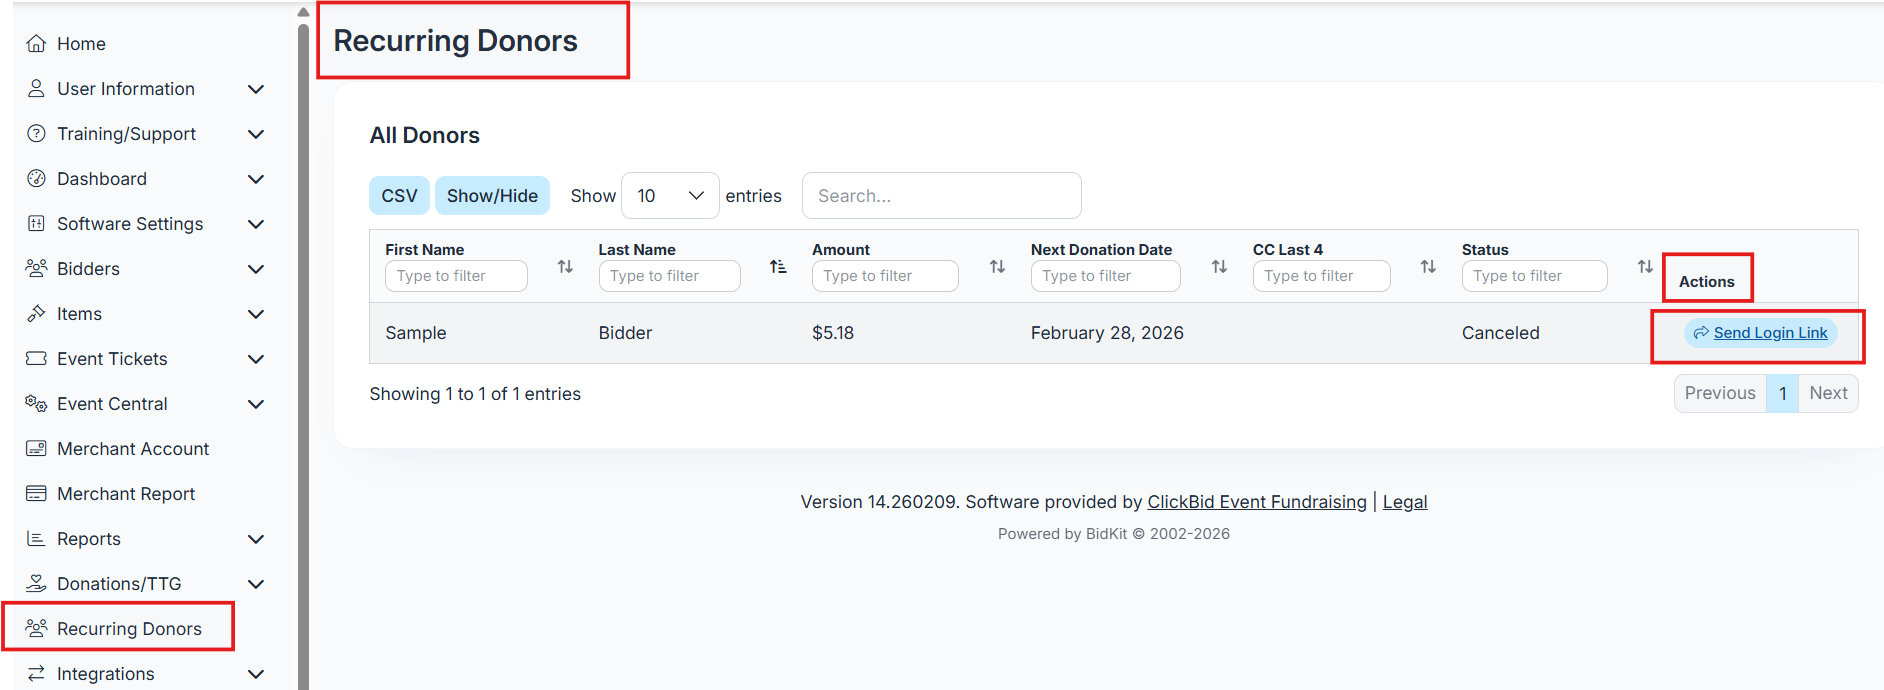Toggle column visibility with Show/Hide
1884x690 pixels.
[492, 196]
